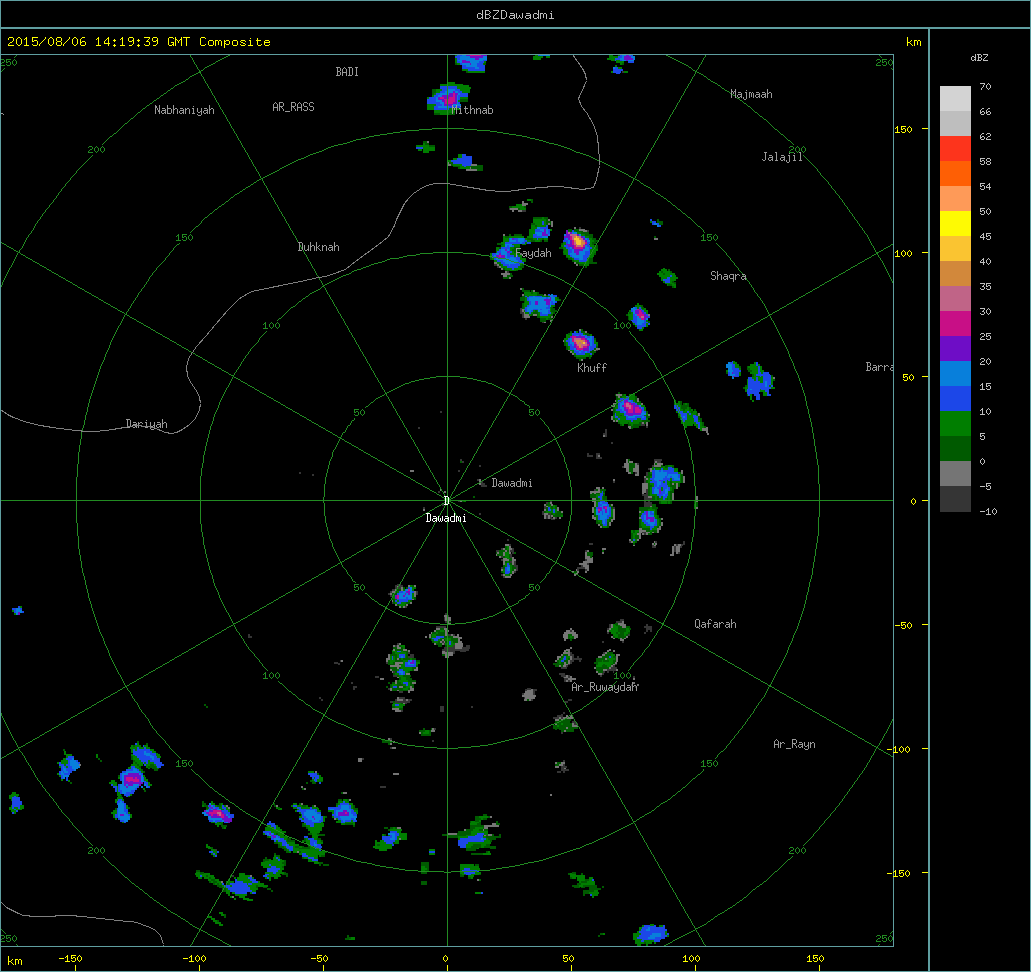The image size is (1031, 972).
Task: Click the Dariyah label on left side
Action: tap(147, 424)
